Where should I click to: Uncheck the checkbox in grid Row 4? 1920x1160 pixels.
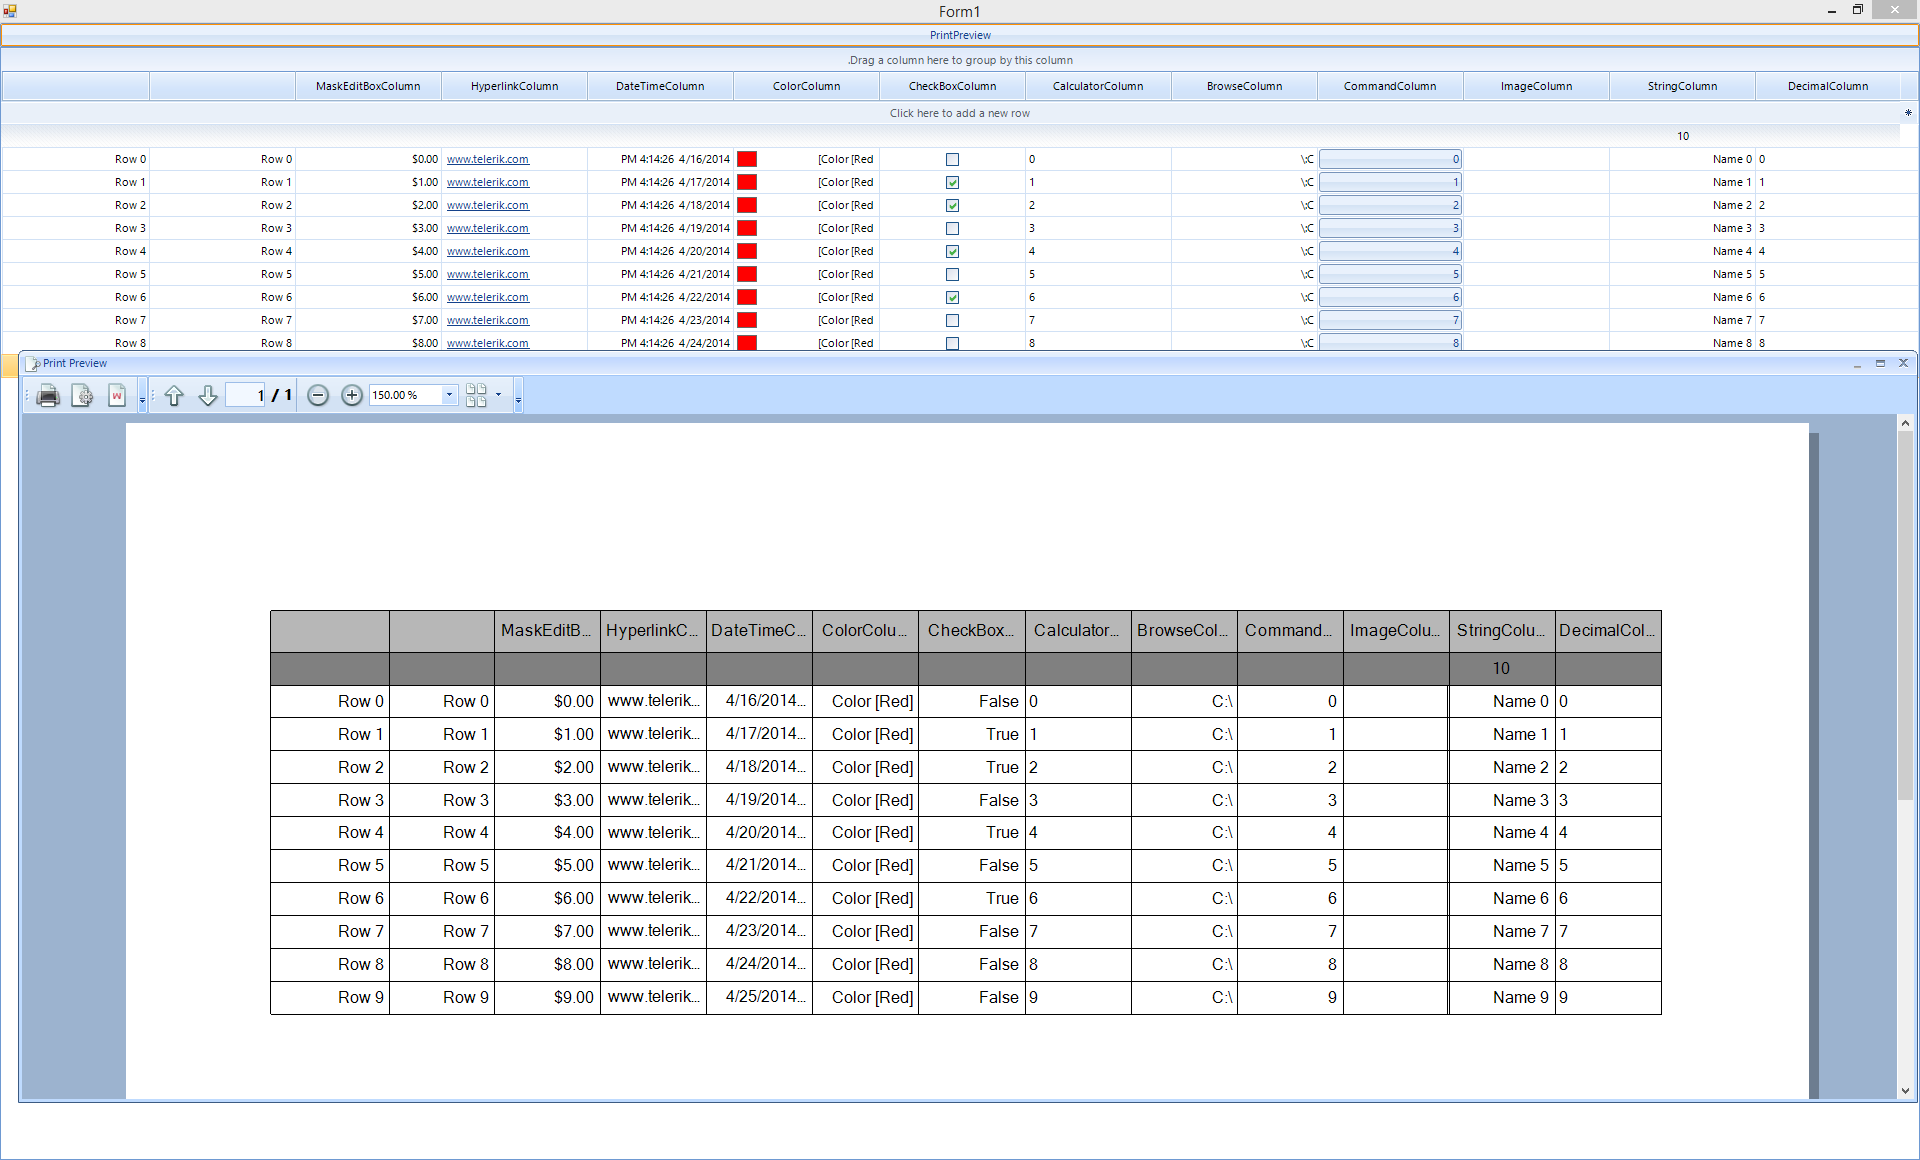pyautogui.click(x=952, y=252)
